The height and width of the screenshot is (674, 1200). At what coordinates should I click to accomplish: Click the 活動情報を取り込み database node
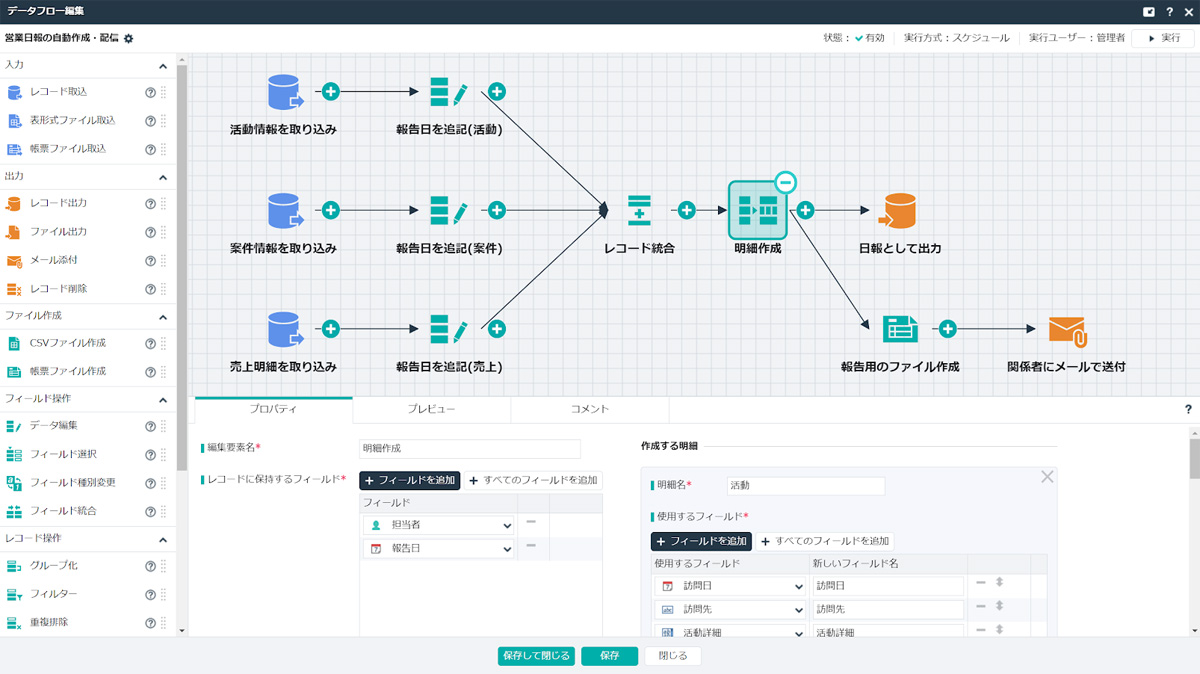pos(284,92)
